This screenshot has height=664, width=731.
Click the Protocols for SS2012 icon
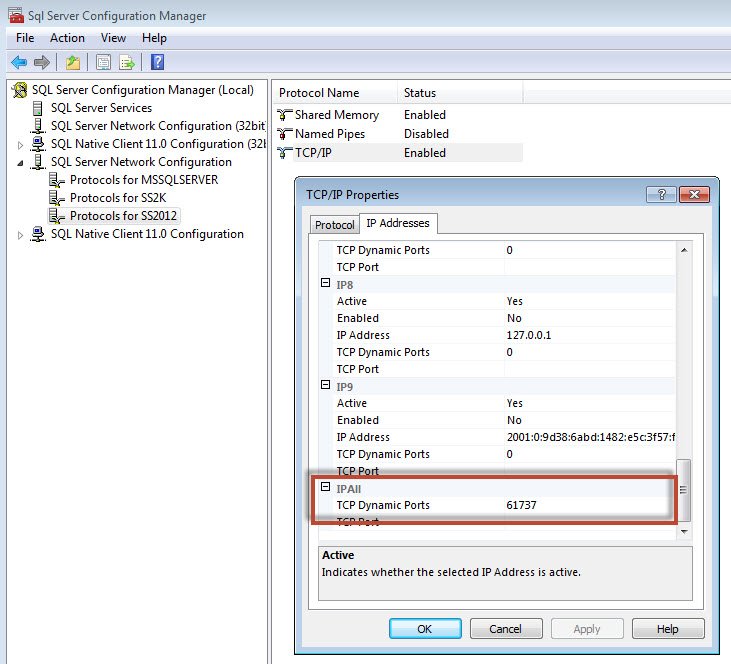tap(56, 216)
